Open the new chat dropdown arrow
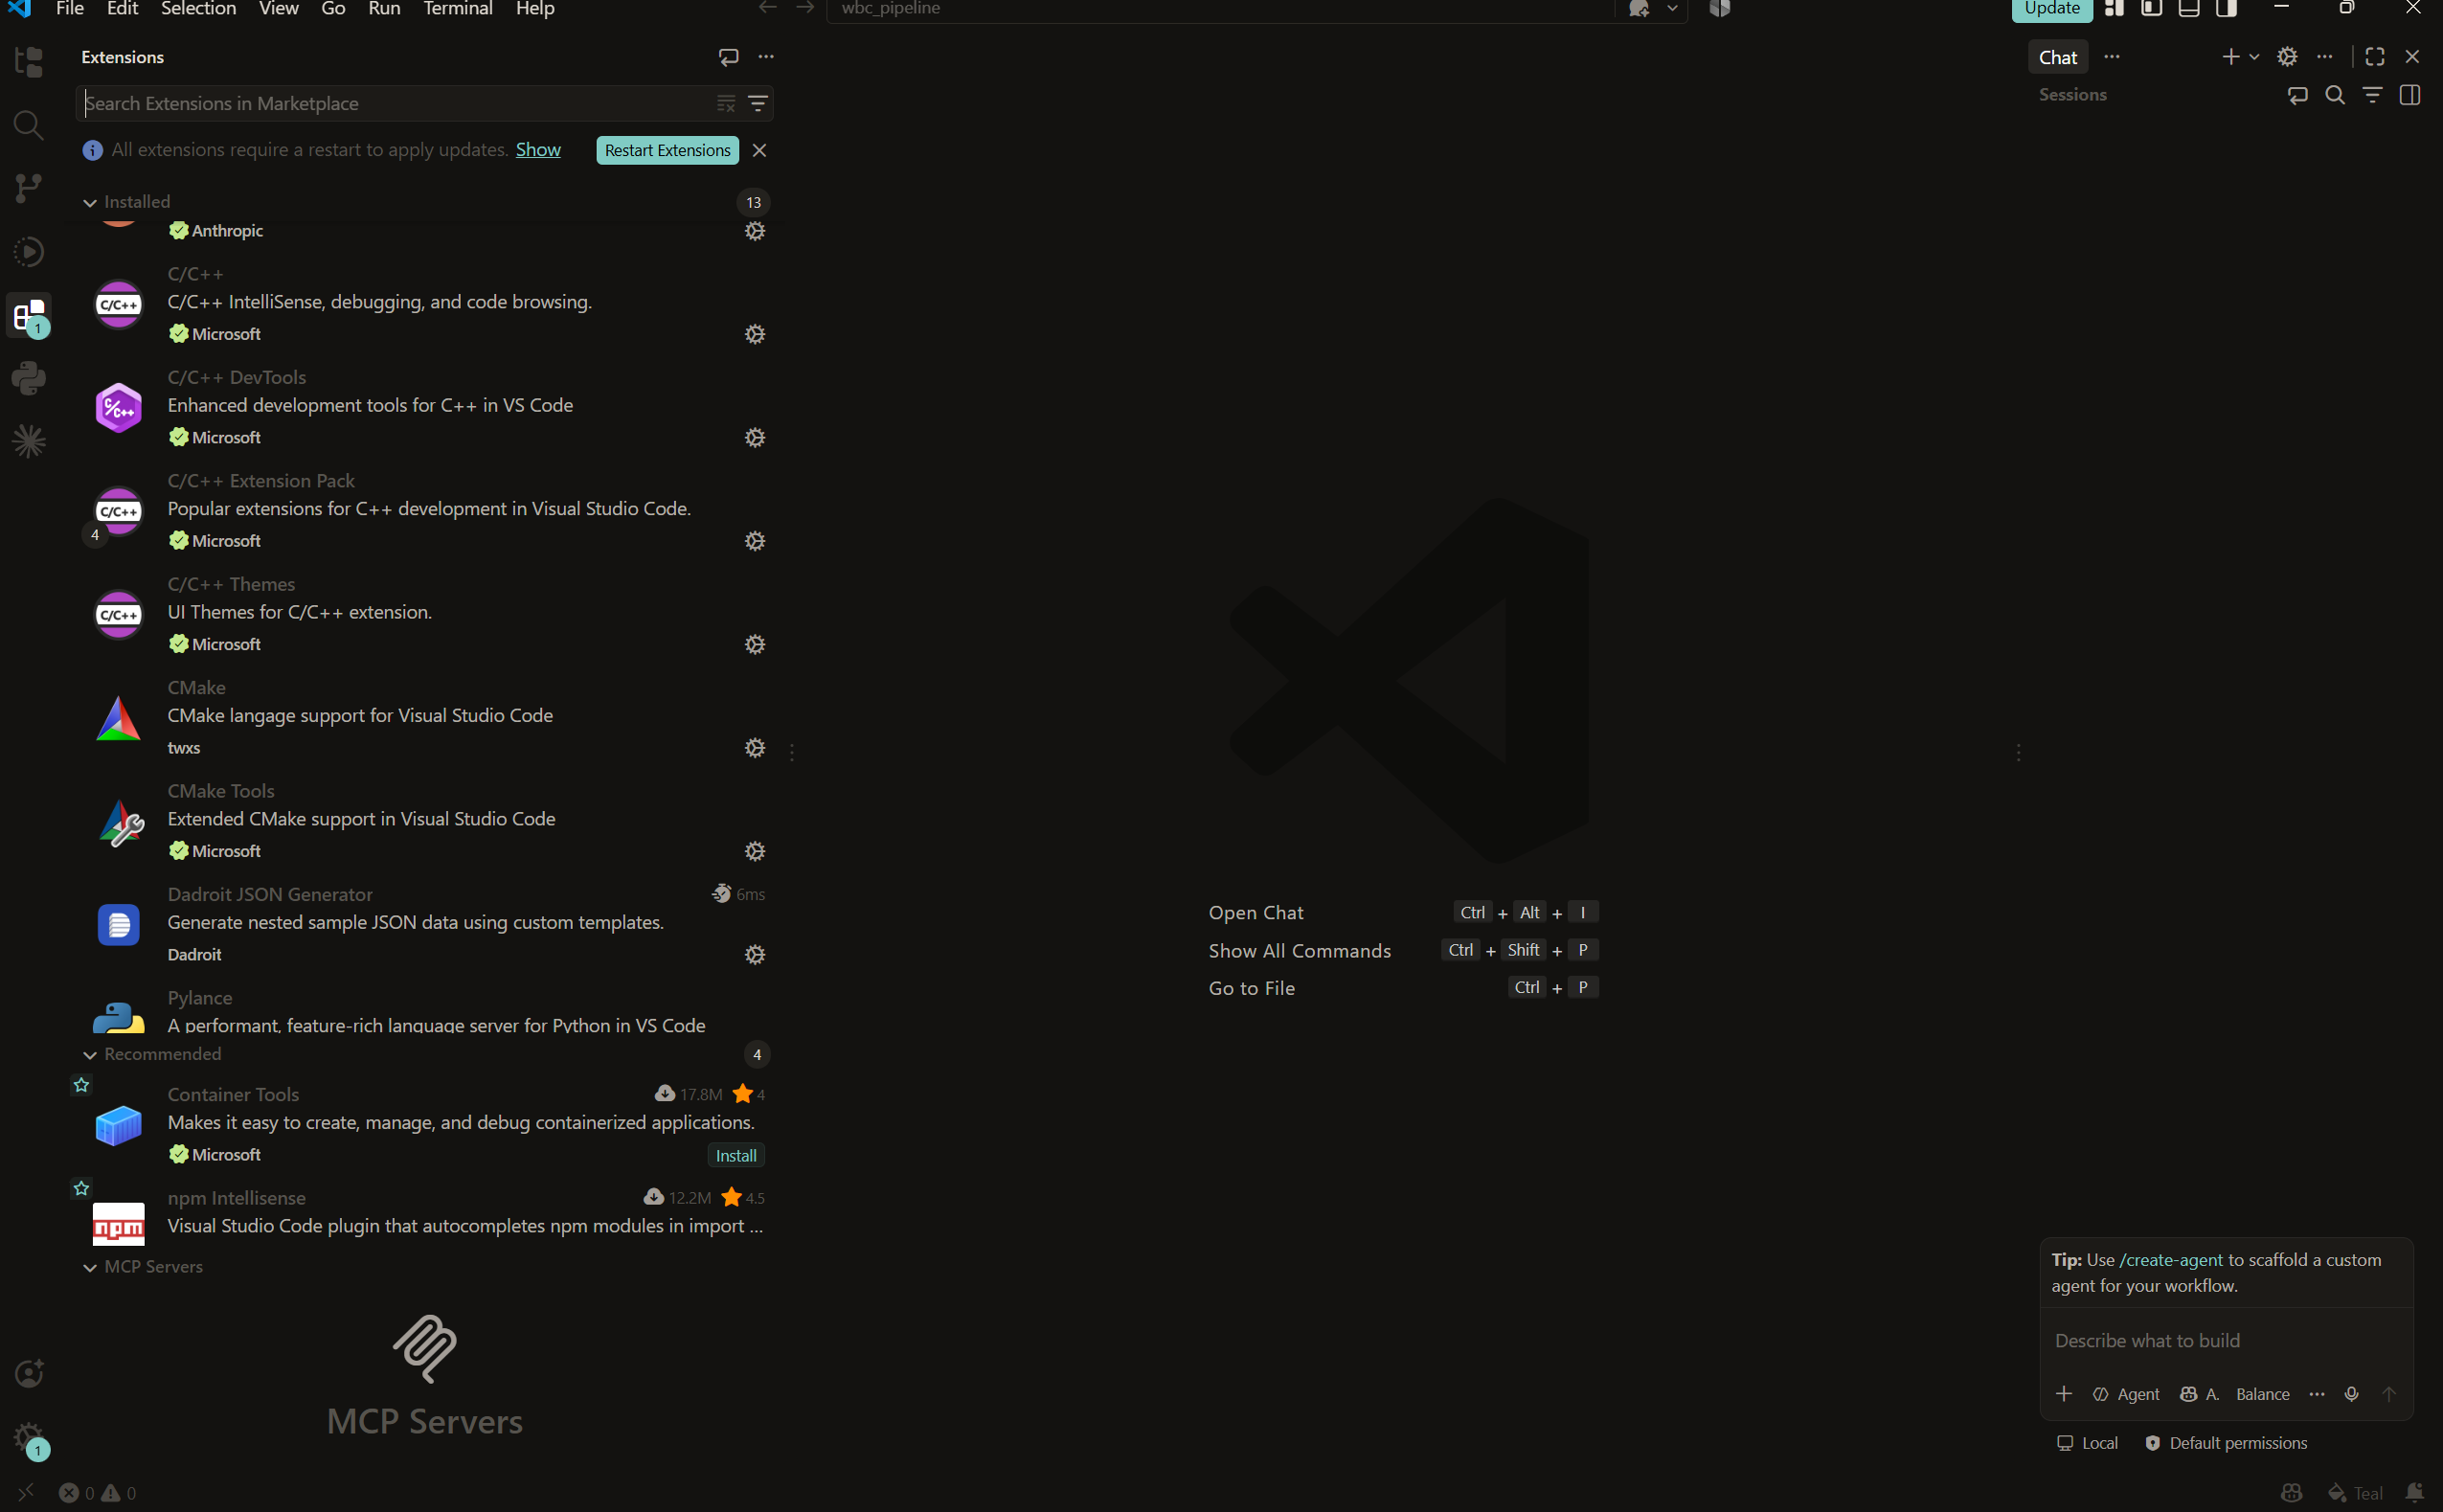The width and height of the screenshot is (2443, 1512). (x=2254, y=57)
